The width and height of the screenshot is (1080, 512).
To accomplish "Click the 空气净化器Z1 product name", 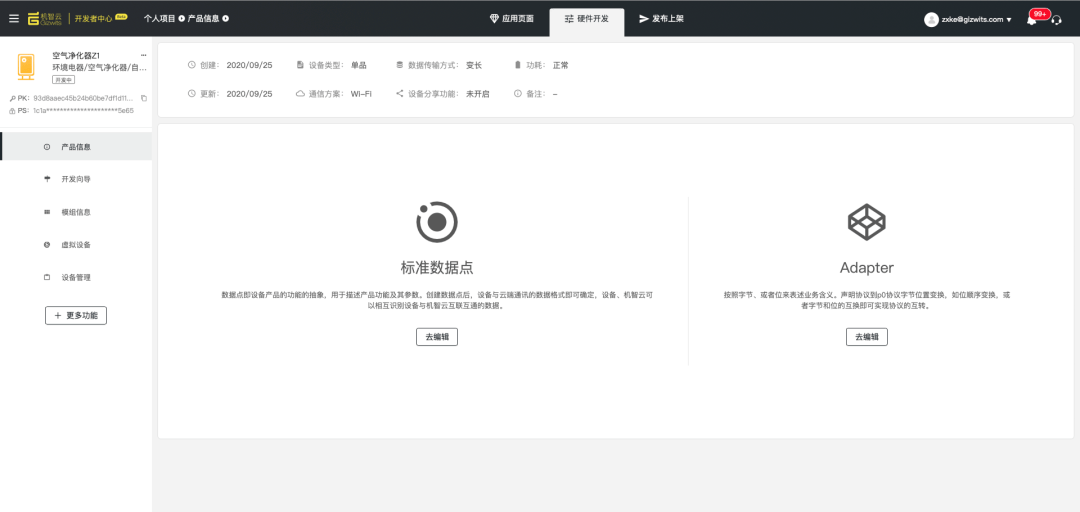I will click(76, 55).
